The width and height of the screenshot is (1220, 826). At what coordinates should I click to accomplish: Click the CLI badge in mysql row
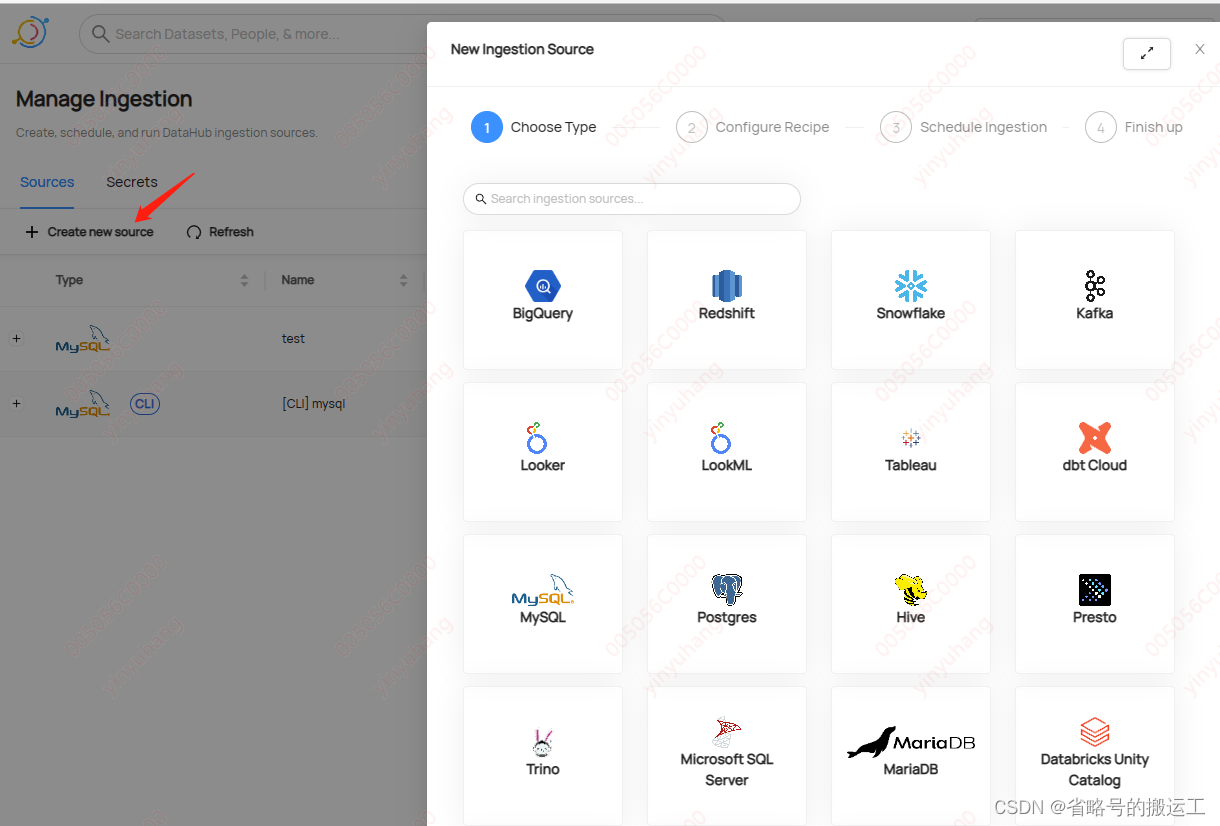[145, 404]
